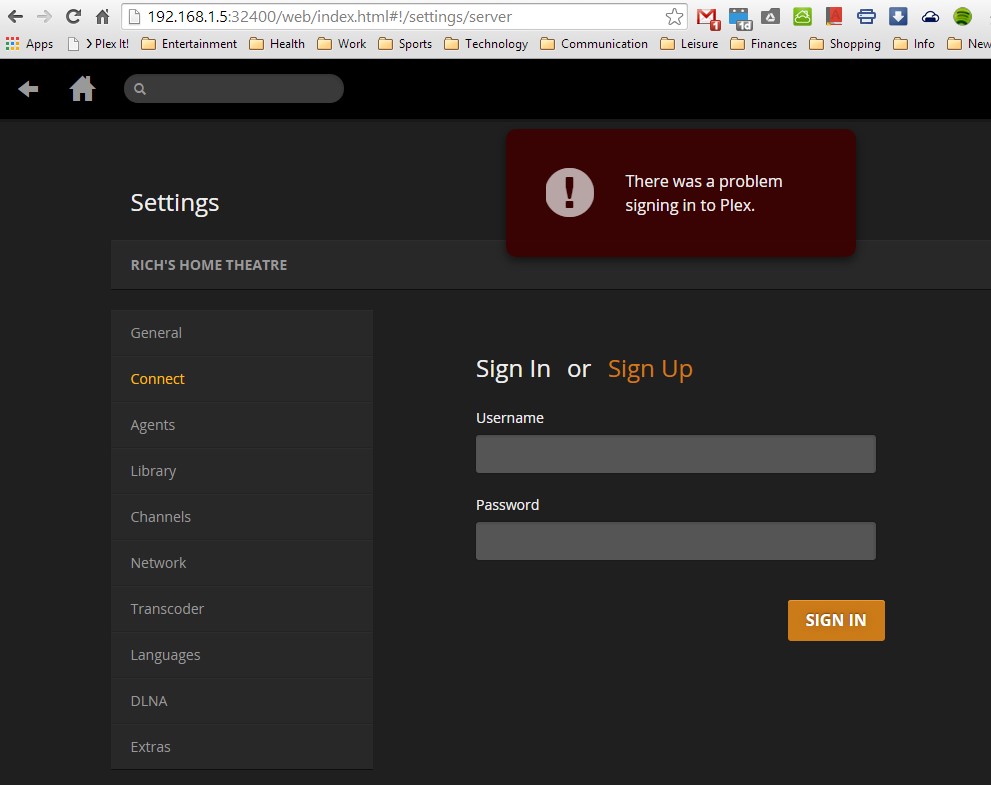
Task: Open the printer extension icon
Action: (866, 16)
